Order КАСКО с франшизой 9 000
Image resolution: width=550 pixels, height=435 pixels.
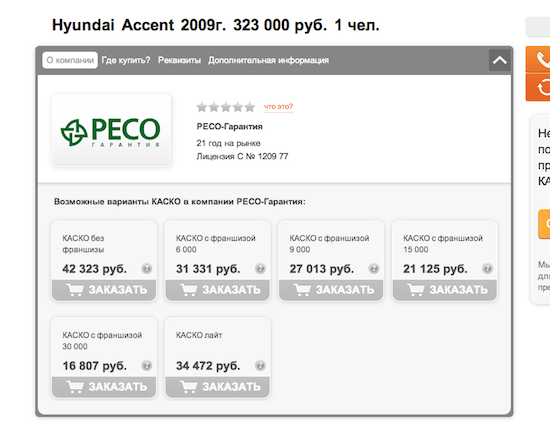pyautogui.click(x=331, y=290)
